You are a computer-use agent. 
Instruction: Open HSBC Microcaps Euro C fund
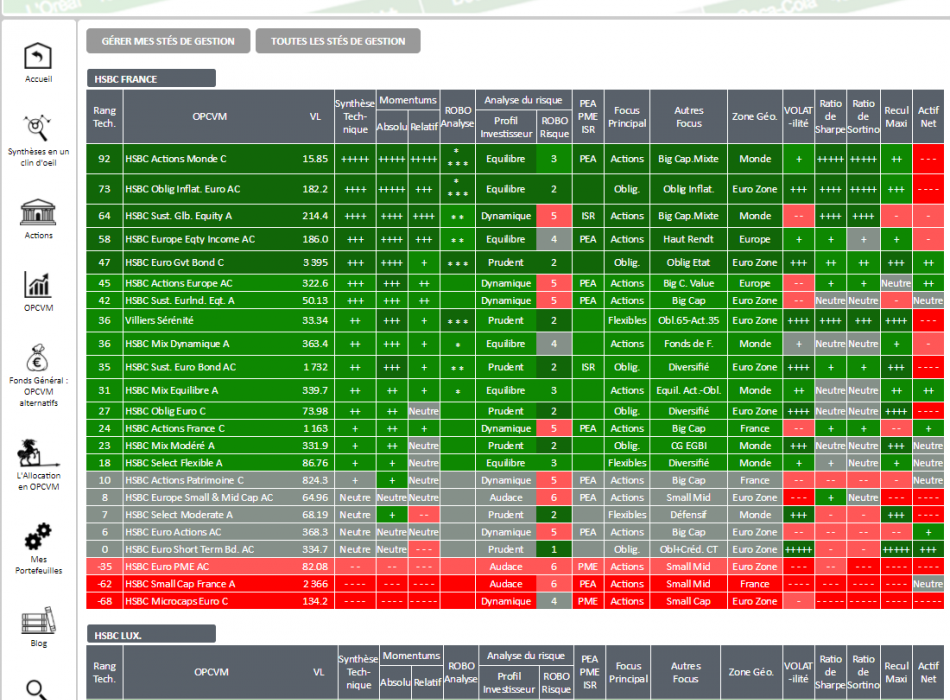(176, 601)
